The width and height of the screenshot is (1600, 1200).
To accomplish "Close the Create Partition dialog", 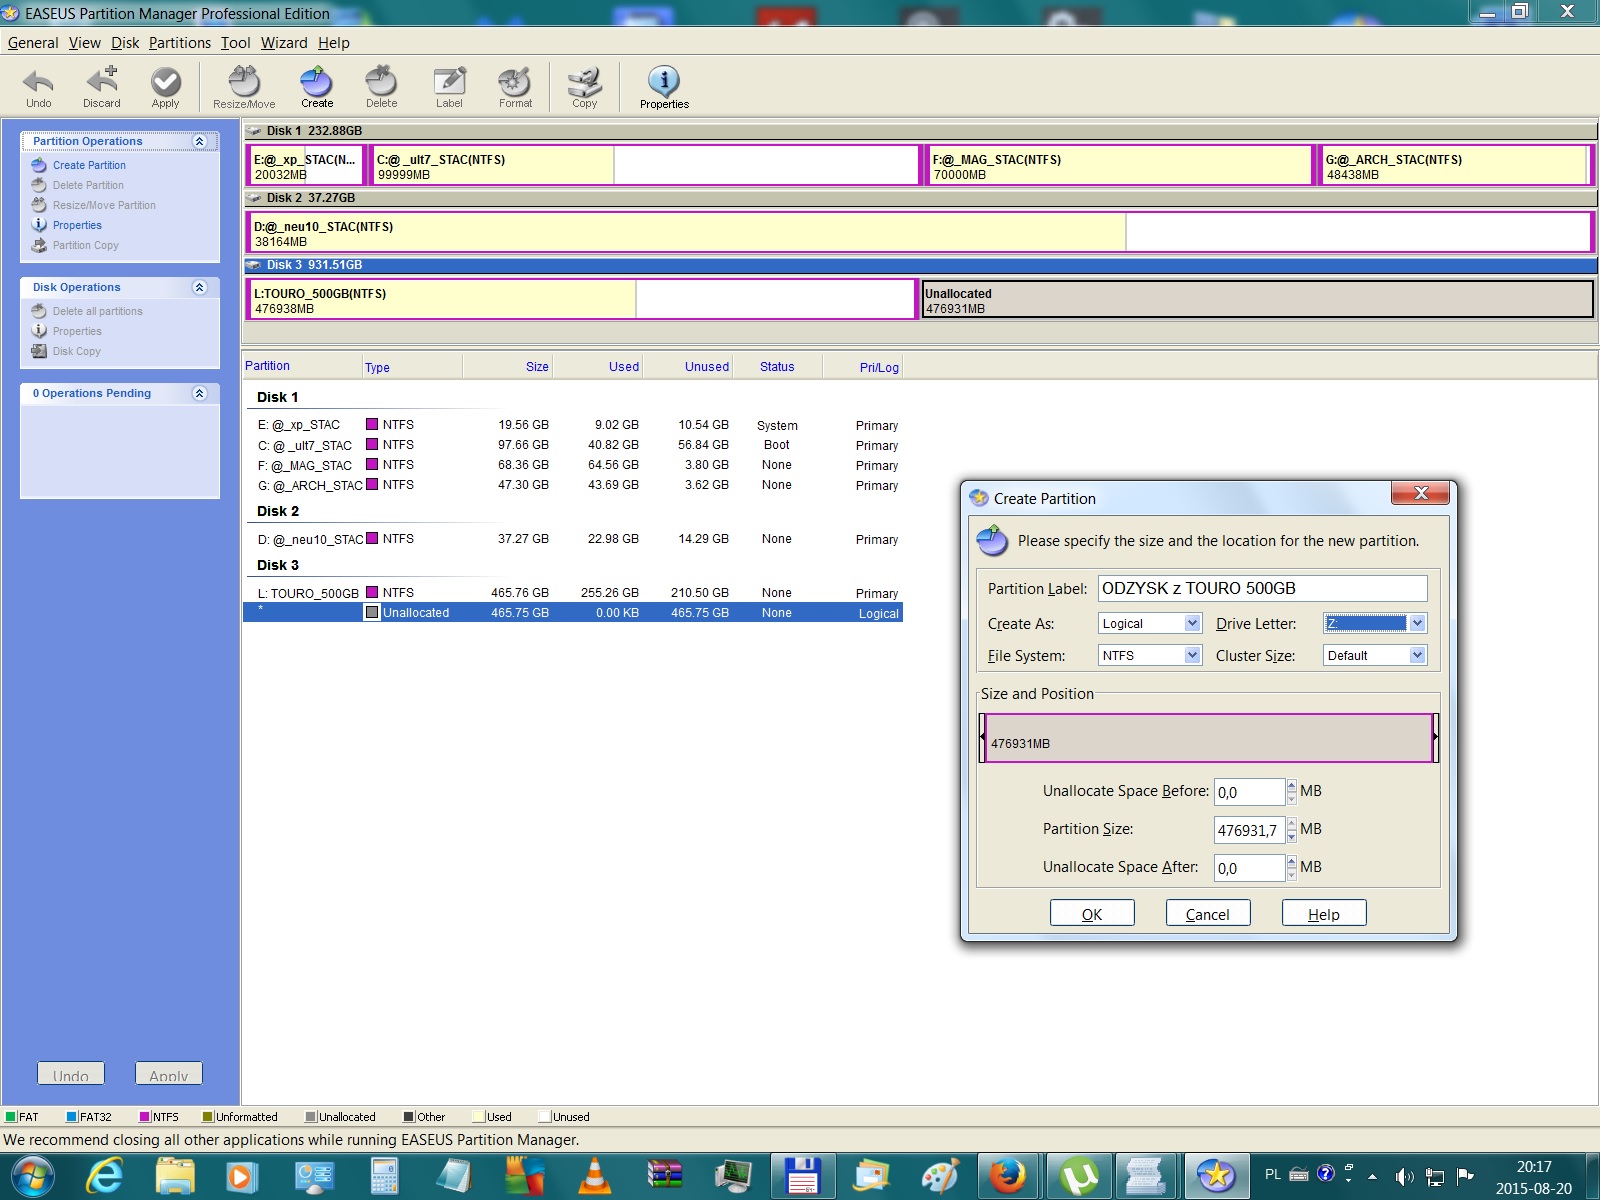I will [1421, 493].
